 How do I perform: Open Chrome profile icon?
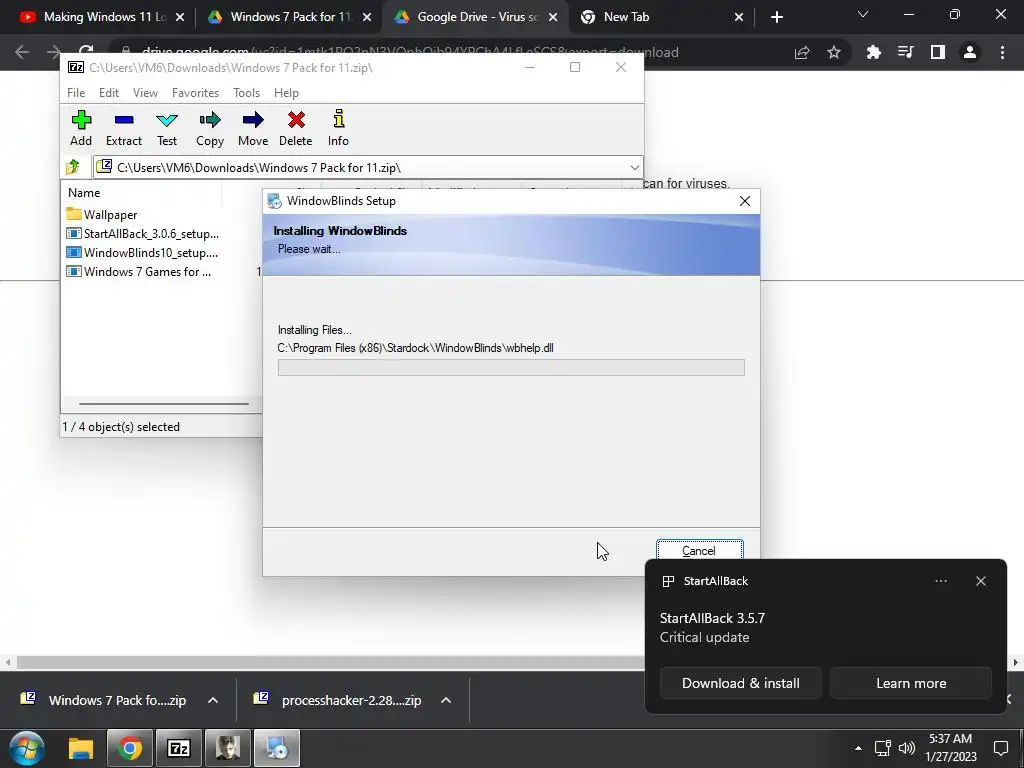[970, 52]
